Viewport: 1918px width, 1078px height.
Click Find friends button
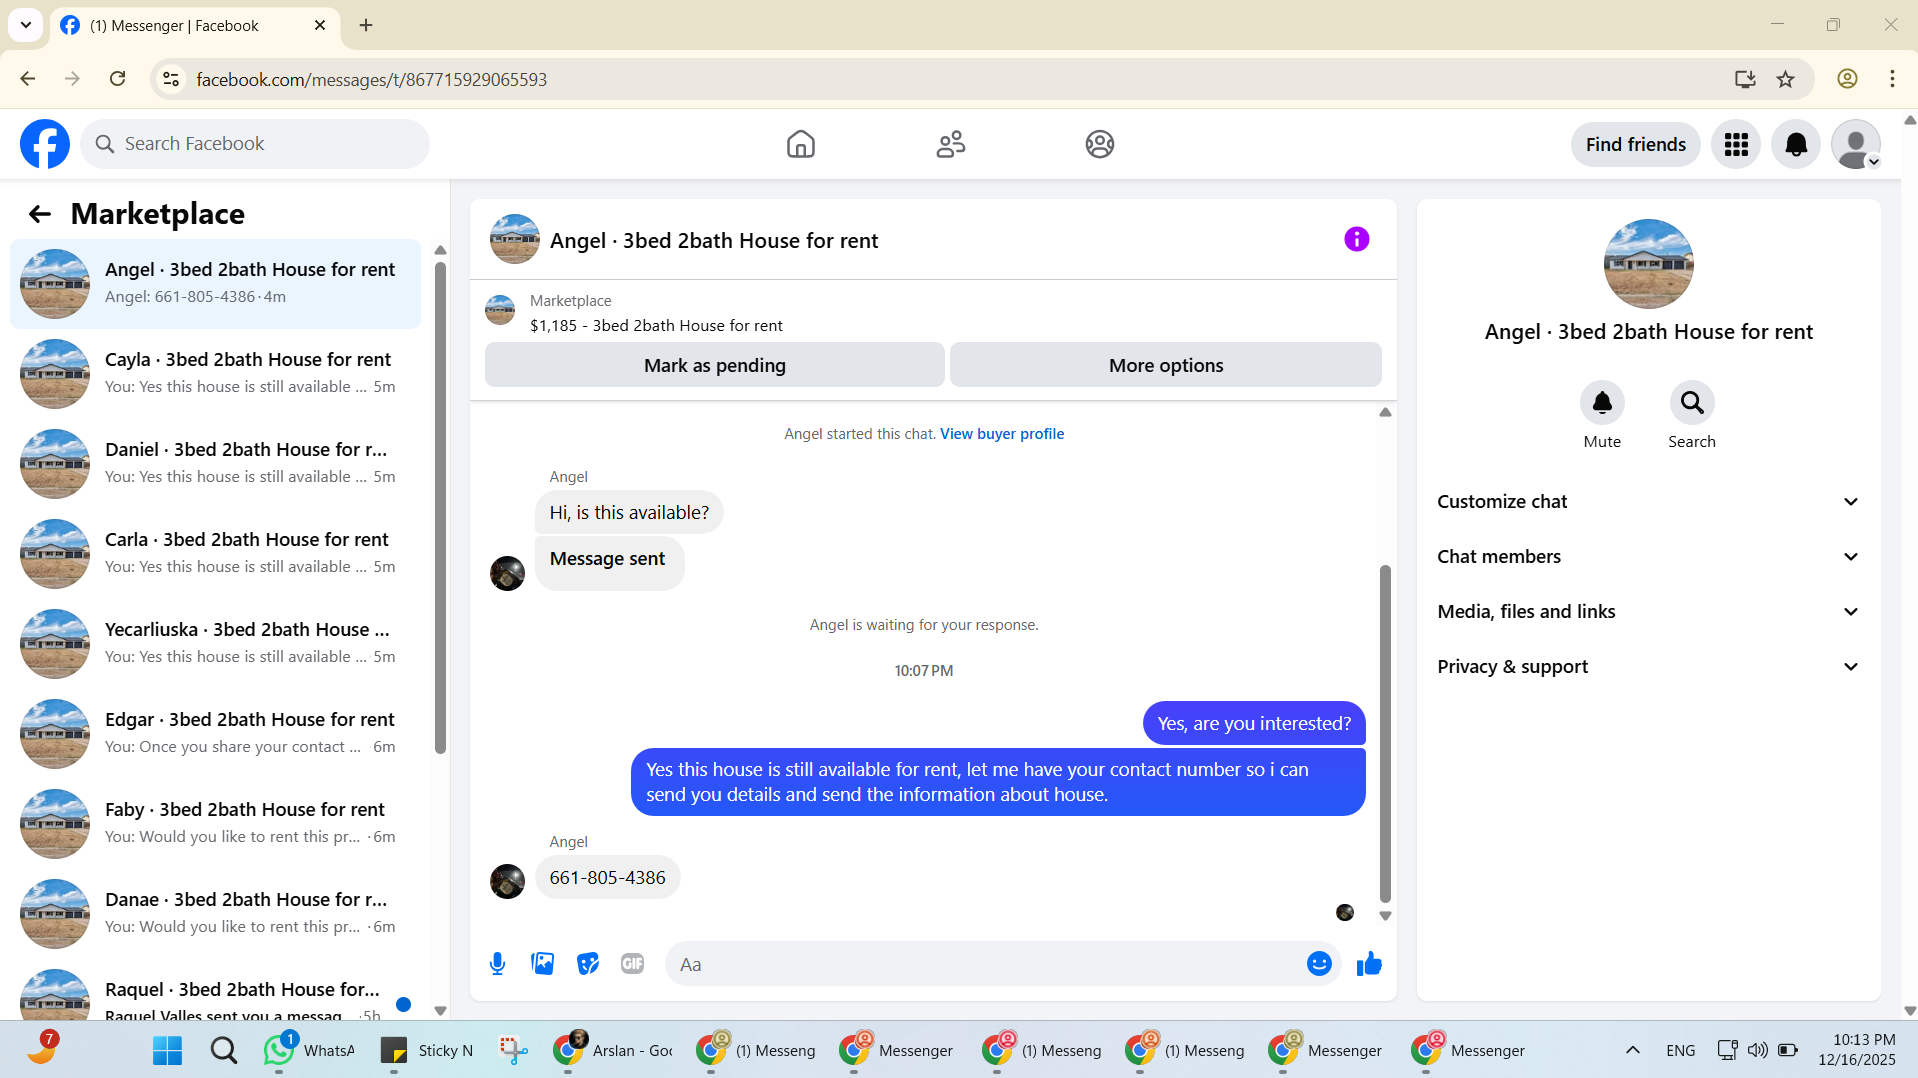[1636, 145]
